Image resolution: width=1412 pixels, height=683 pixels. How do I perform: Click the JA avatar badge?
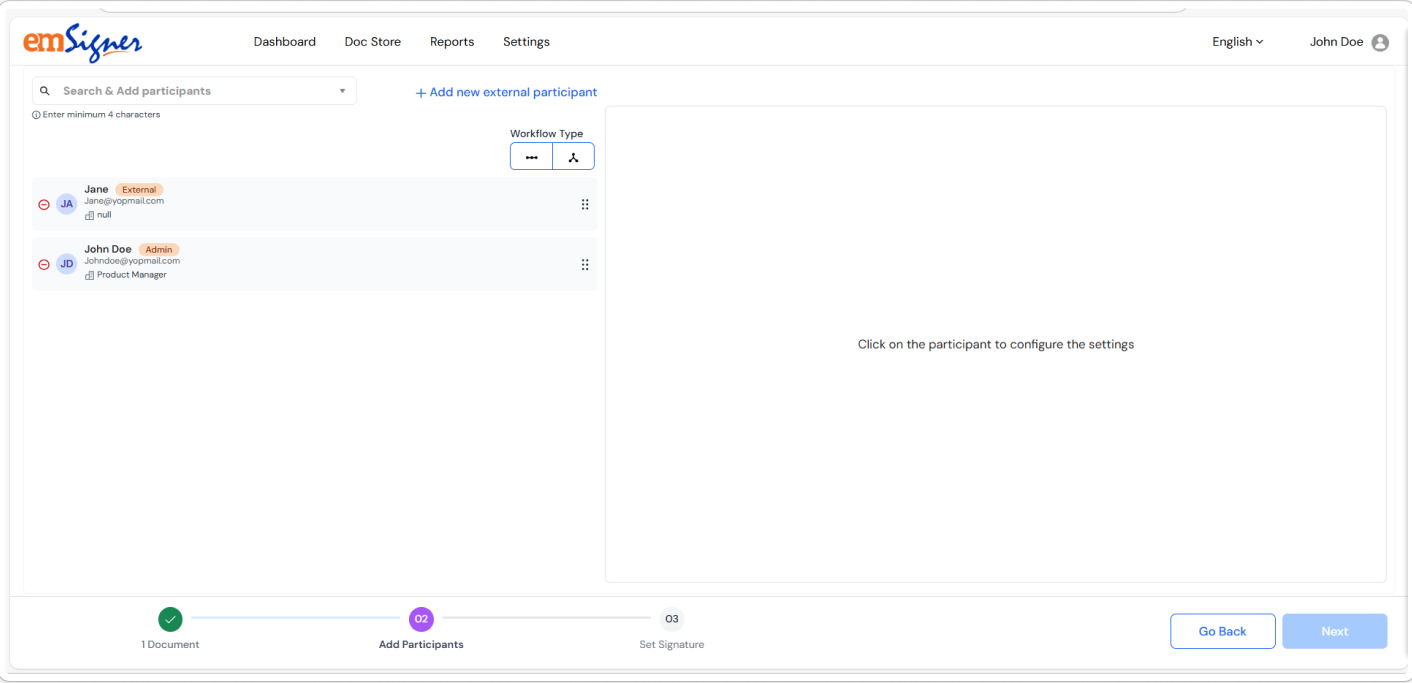point(66,205)
